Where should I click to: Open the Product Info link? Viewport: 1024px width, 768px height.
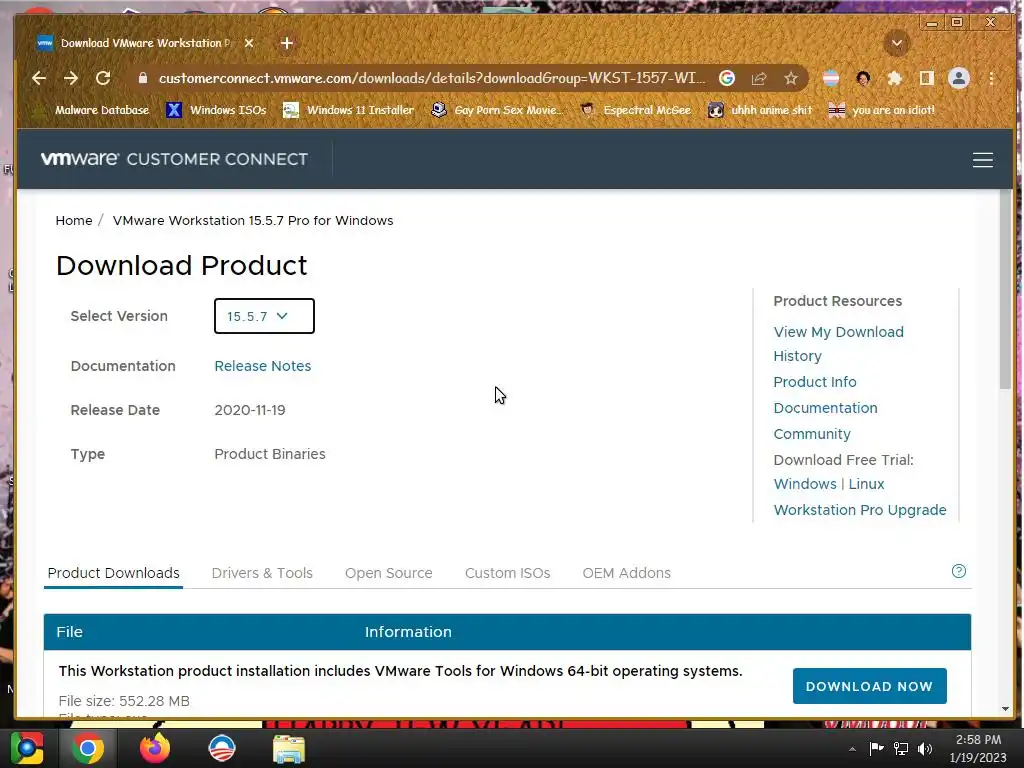(x=814, y=382)
